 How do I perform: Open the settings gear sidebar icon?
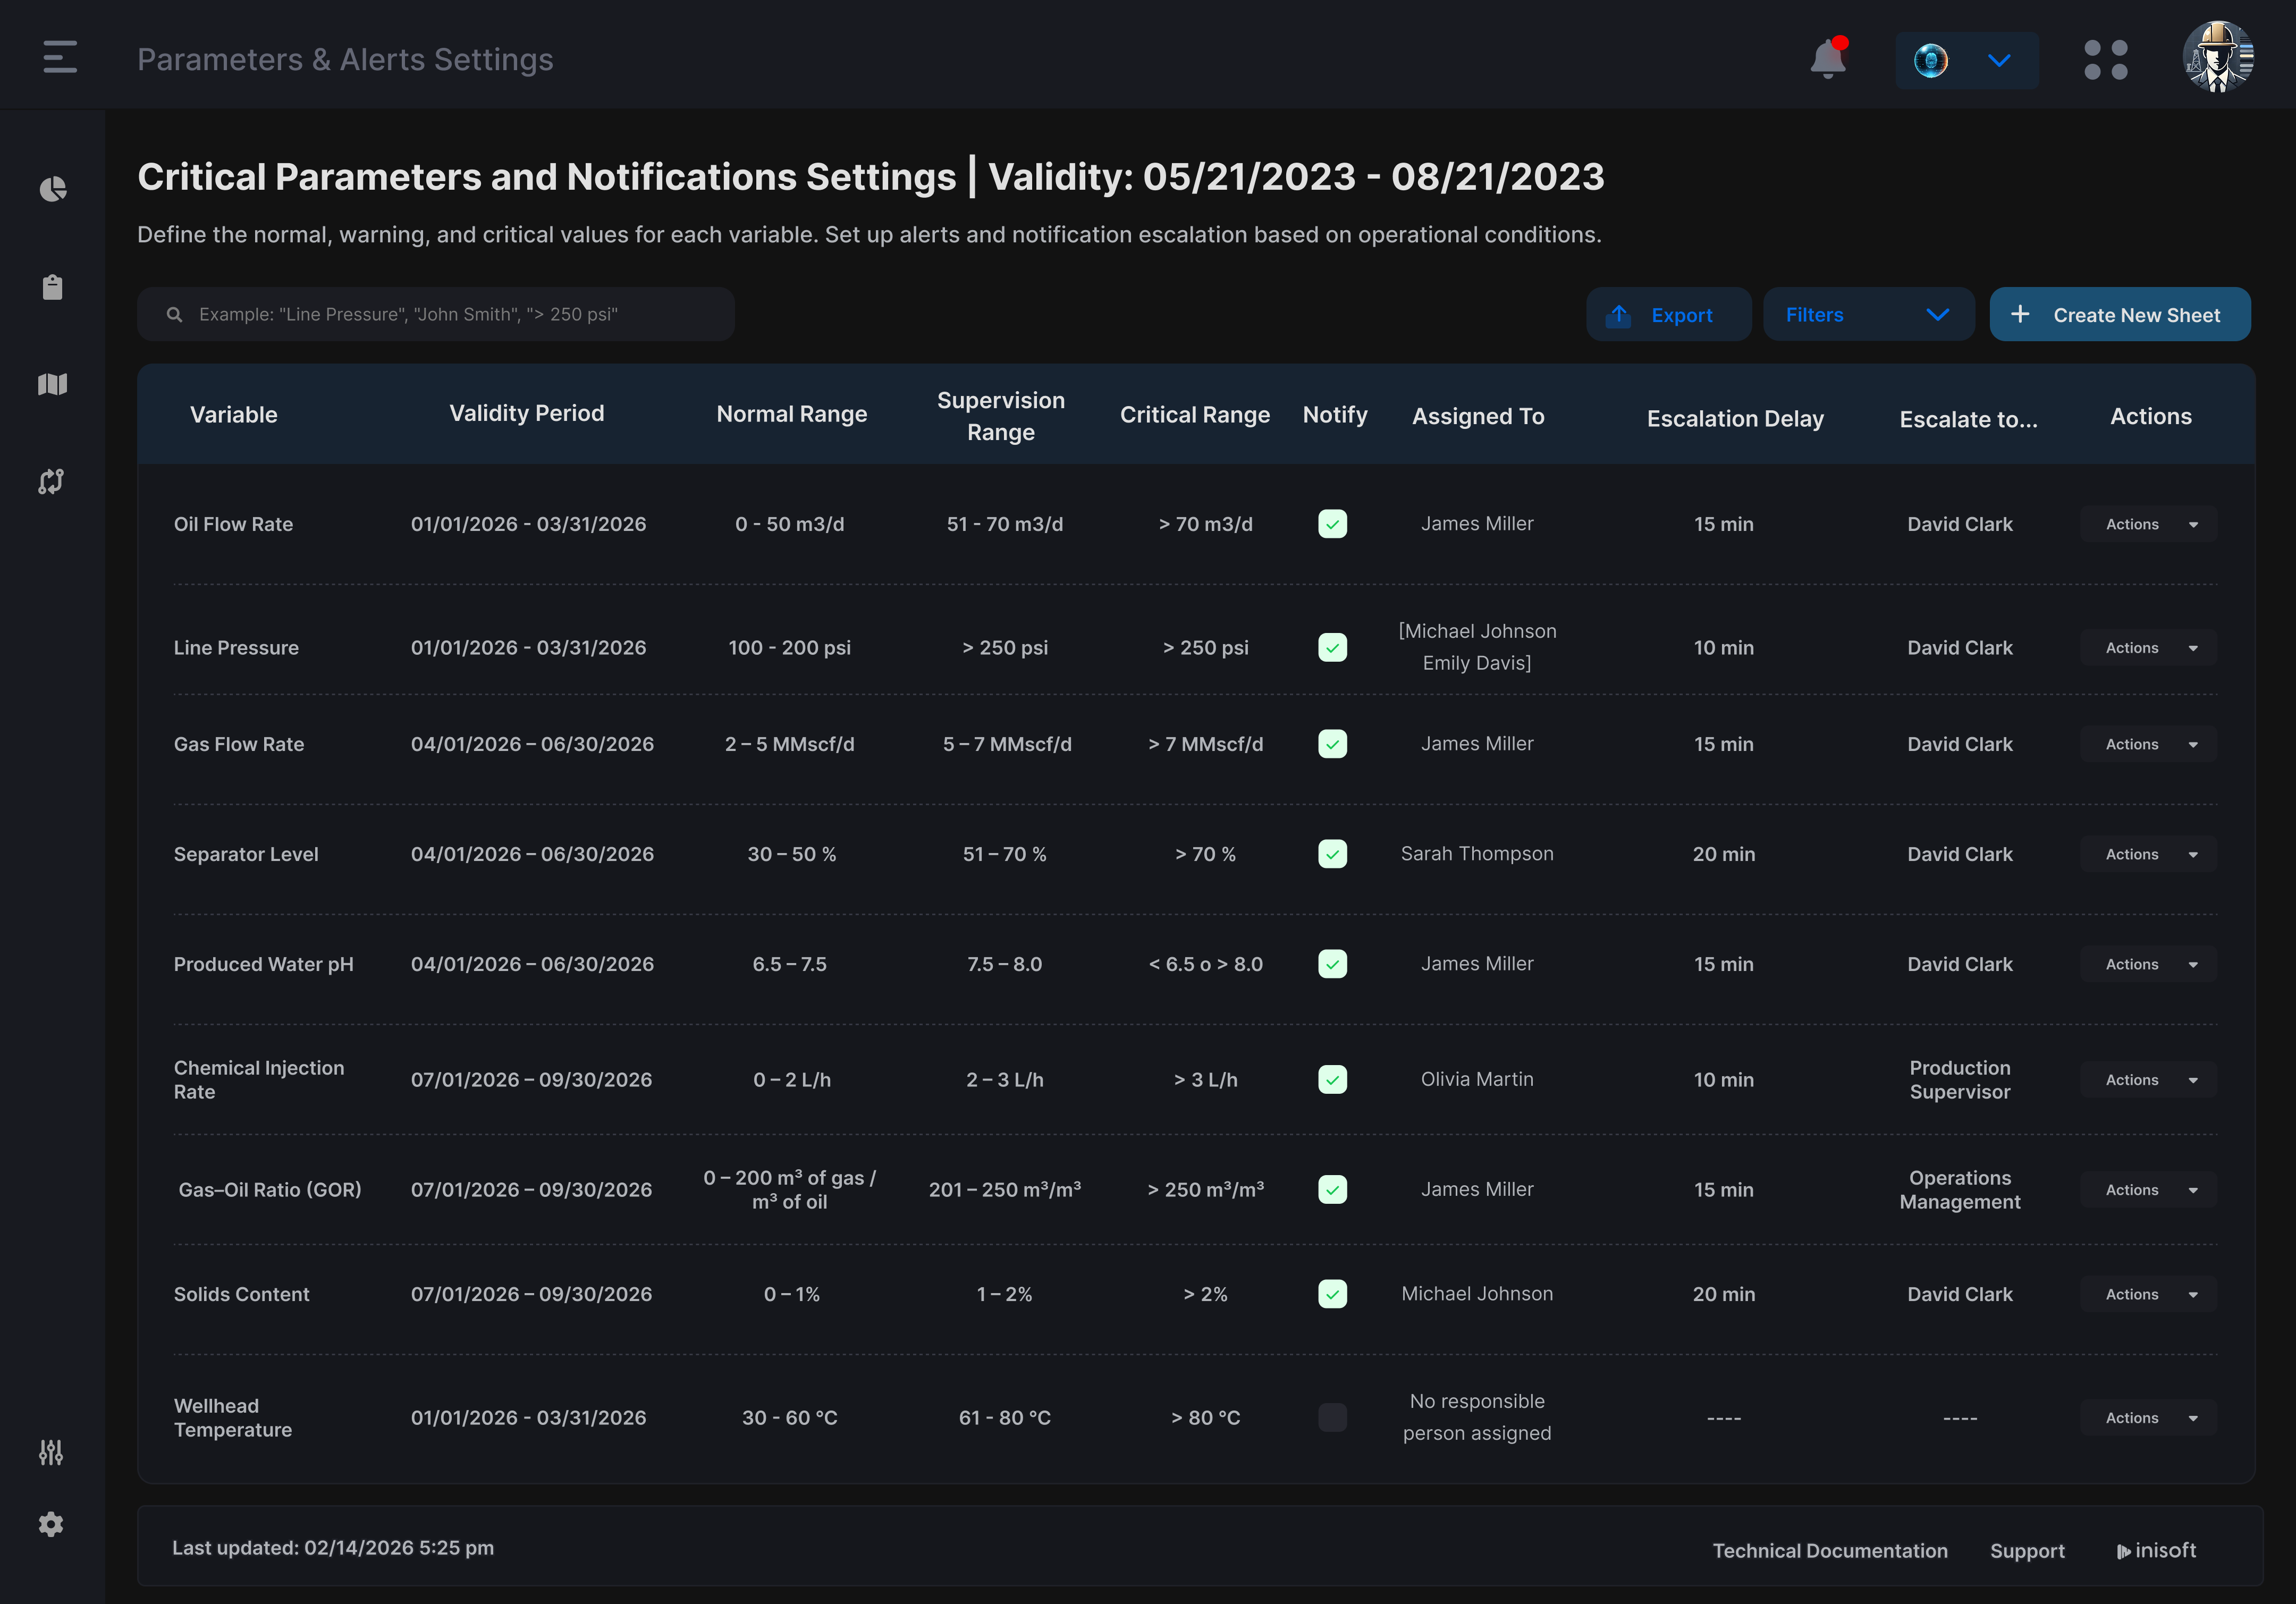tap(51, 1524)
